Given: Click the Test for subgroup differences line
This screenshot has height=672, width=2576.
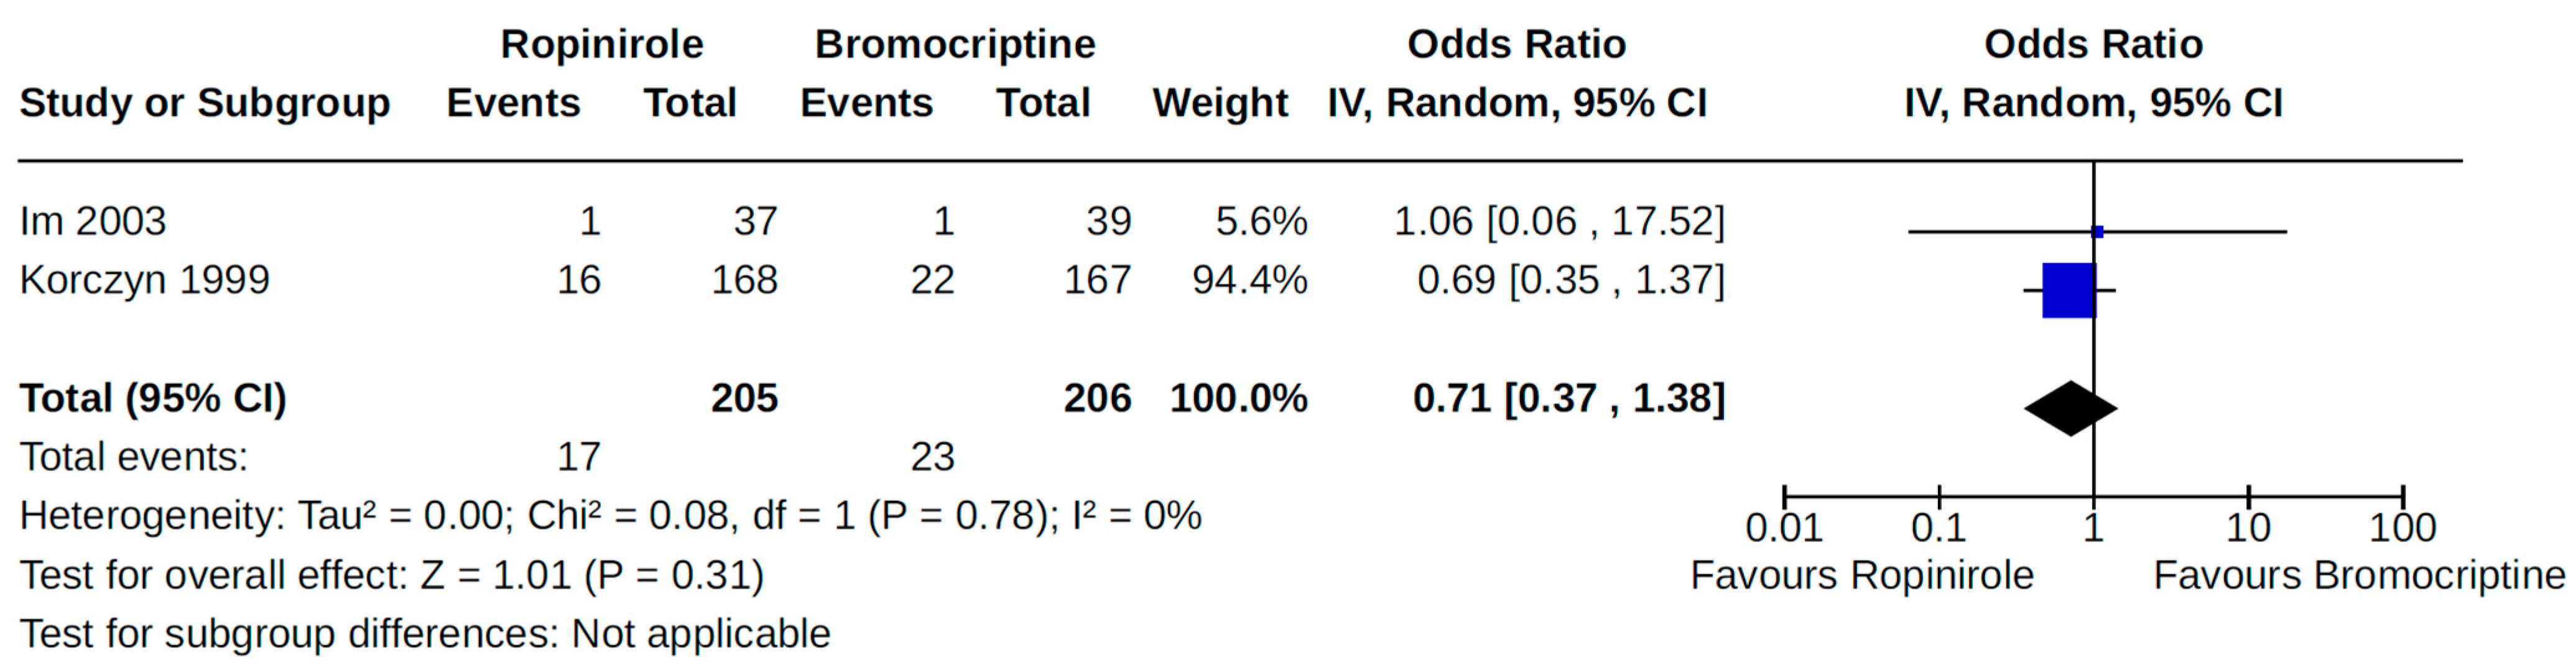Looking at the screenshot, I should (425, 634).
